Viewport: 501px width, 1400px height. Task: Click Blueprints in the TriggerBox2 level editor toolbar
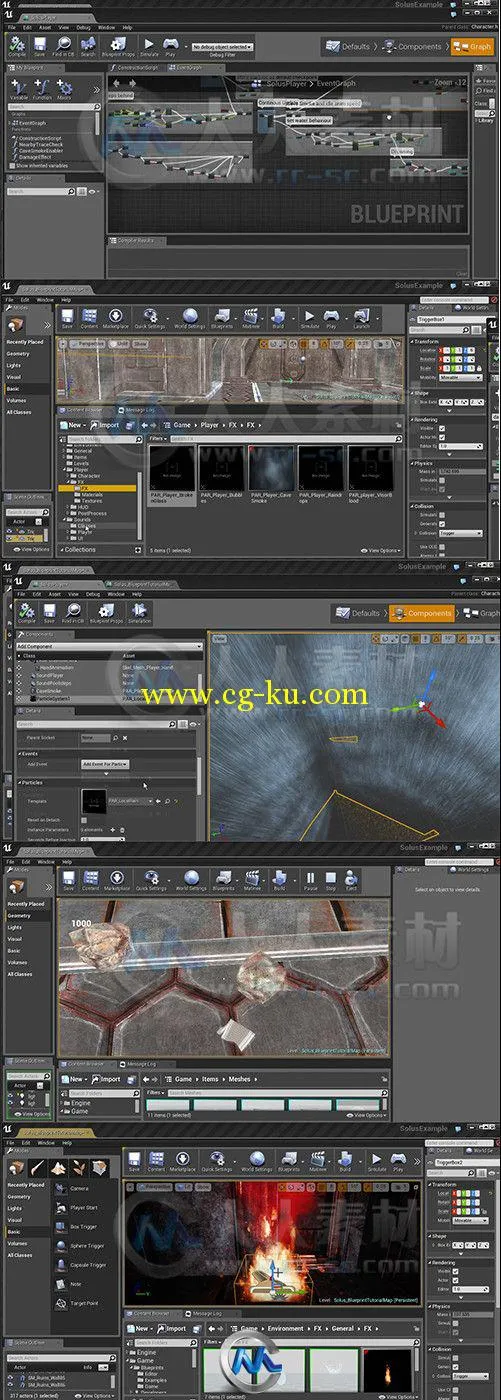[288, 1161]
